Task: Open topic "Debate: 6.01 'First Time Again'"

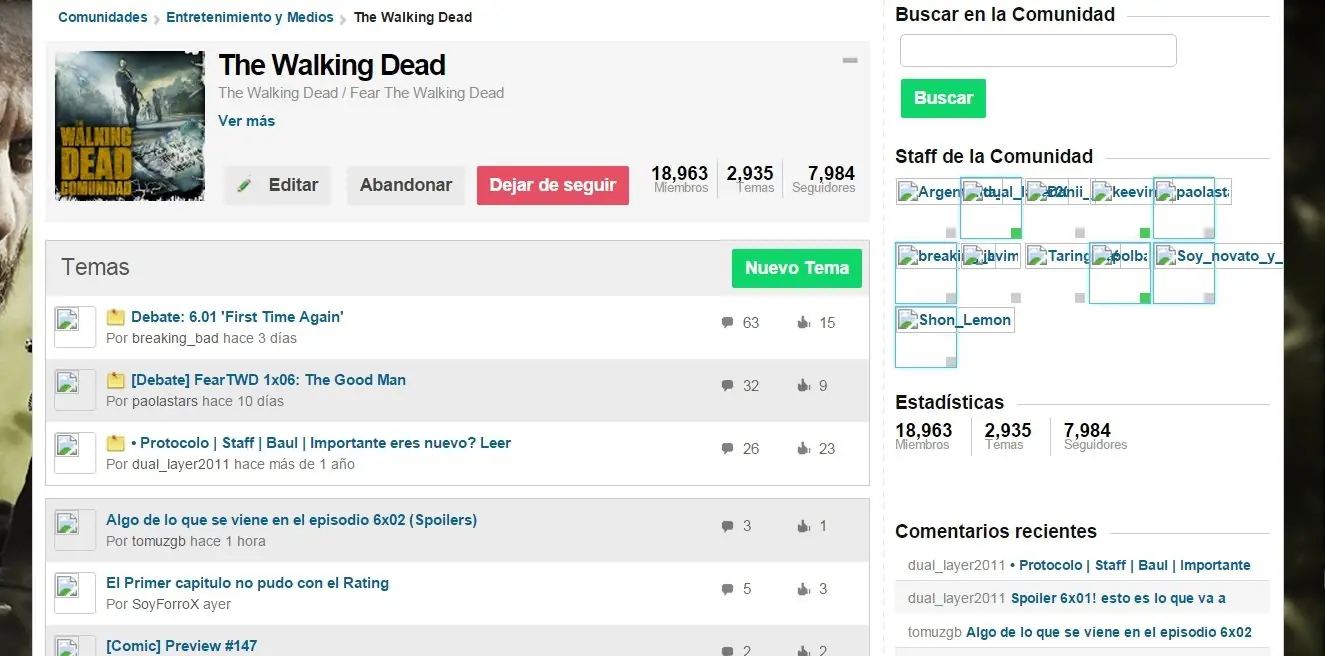Action: click(x=237, y=317)
